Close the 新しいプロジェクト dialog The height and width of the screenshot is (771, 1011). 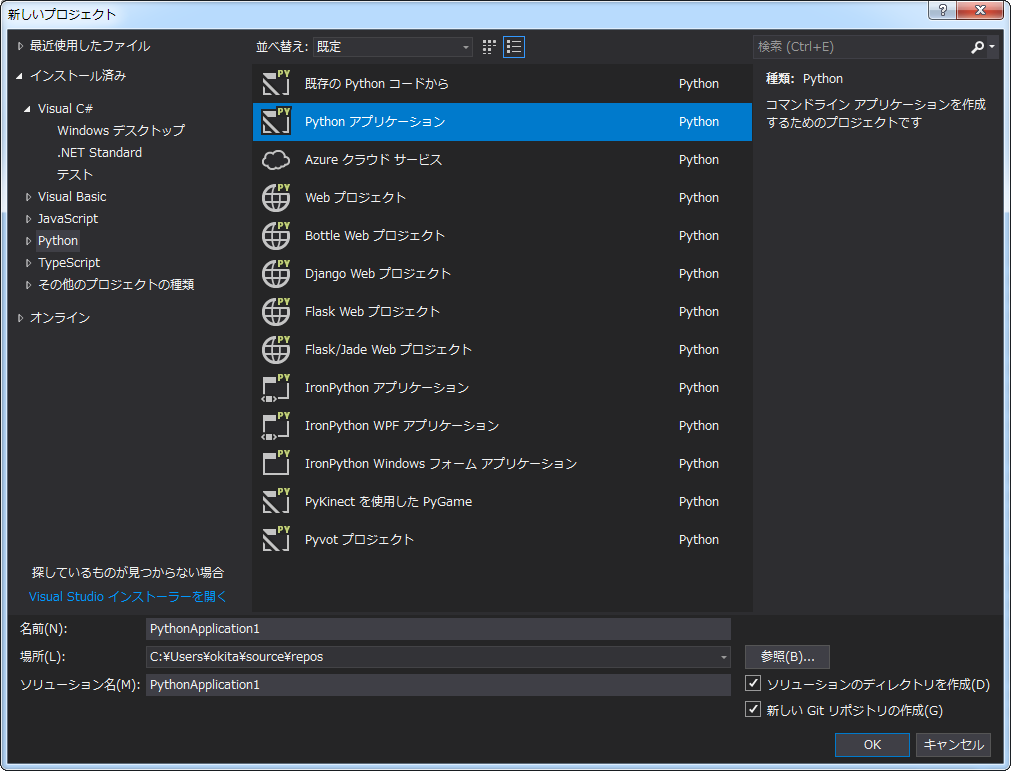tap(981, 10)
